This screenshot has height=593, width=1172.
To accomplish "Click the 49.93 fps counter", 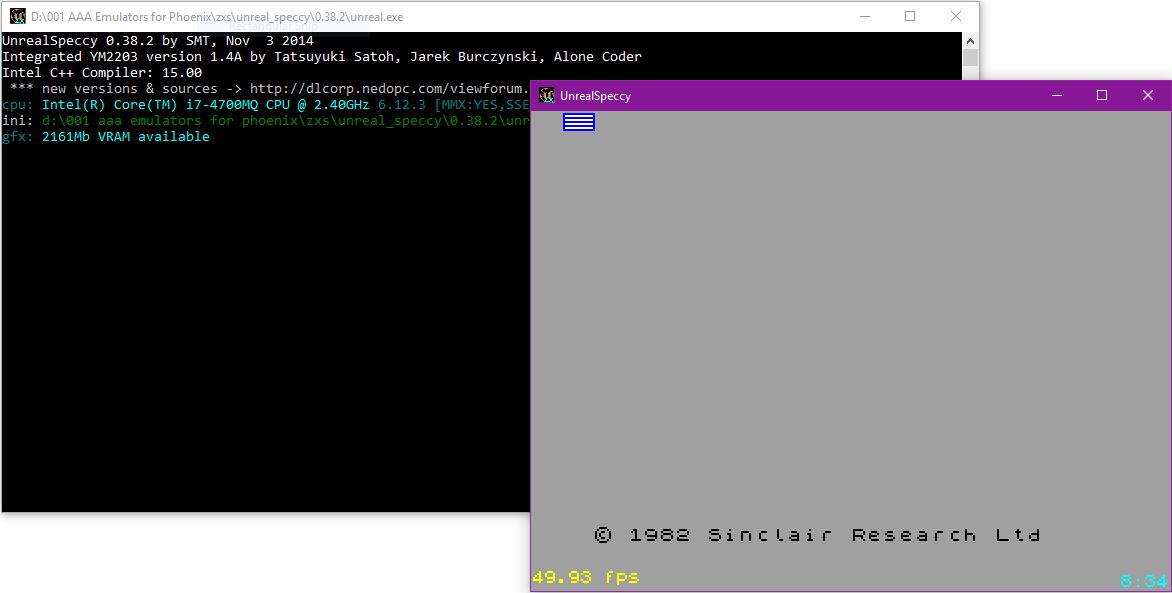I will tap(585, 577).
